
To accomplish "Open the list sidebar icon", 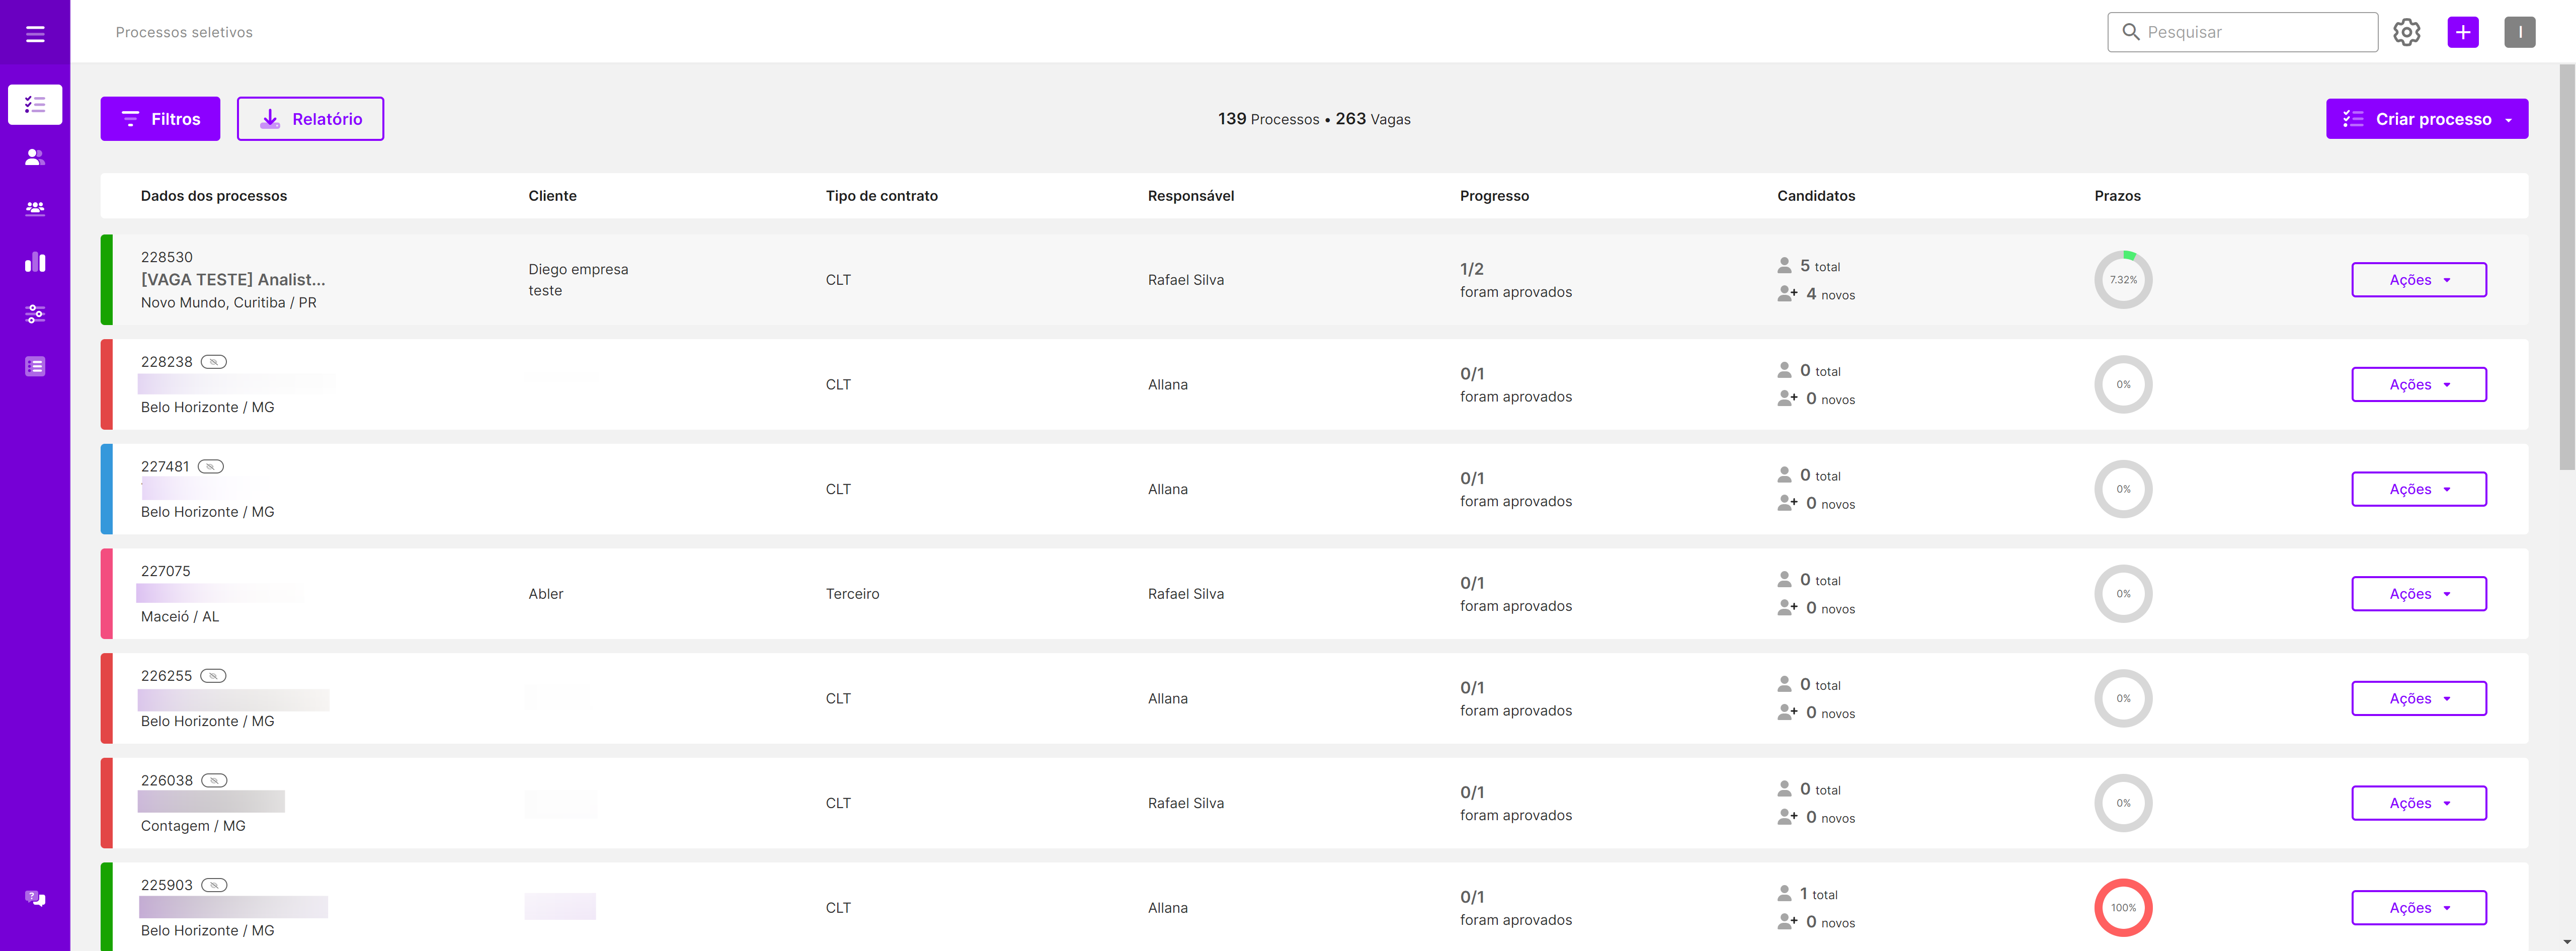I will coord(35,366).
